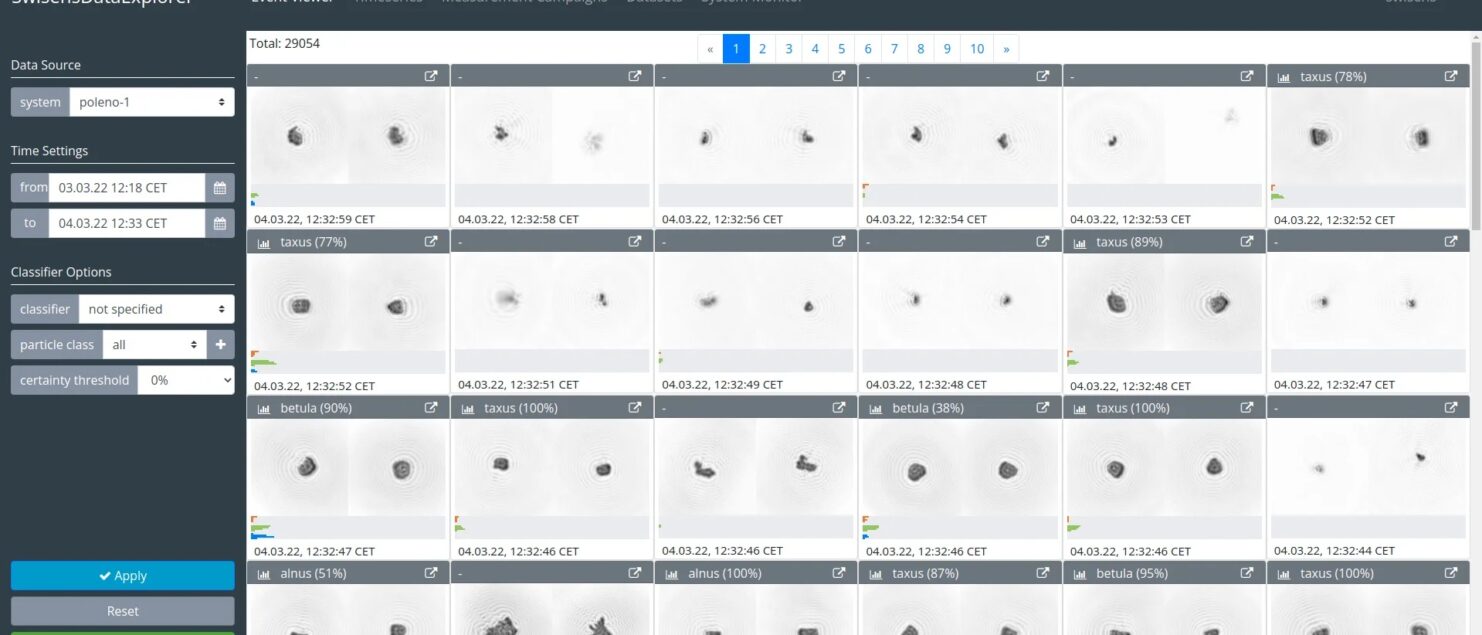Open external link on taxus (87%) card
The height and width of the screenshot is (635, 1482).
(x=1043, y=573)
